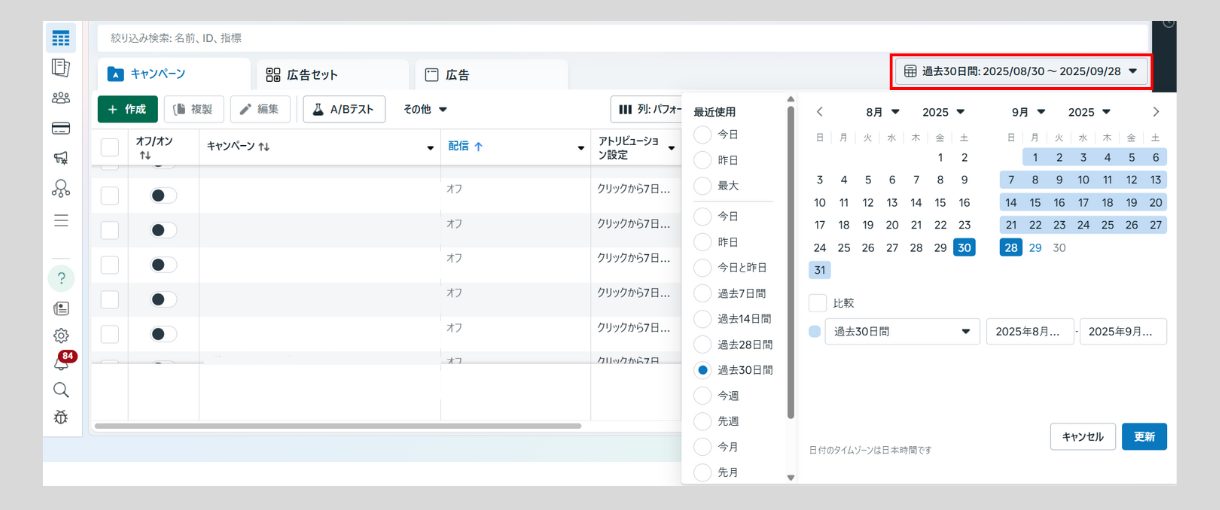The height and width of the screenshot is (510, 1220).
Task: Open the date range 過去30日間 dropdown
Action: [1020, 71]
